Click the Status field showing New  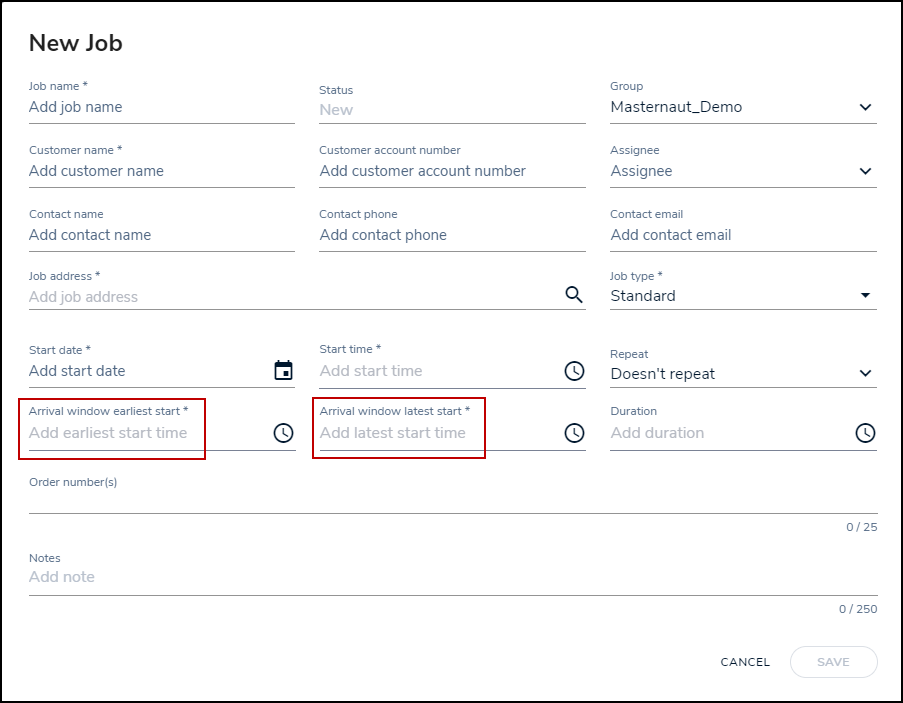tap(452, 110)
